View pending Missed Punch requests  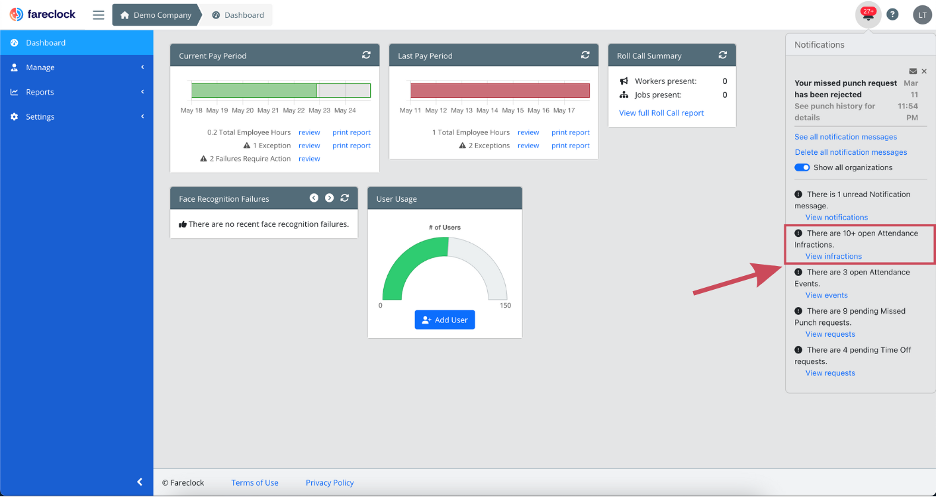(x=830, y=334)
